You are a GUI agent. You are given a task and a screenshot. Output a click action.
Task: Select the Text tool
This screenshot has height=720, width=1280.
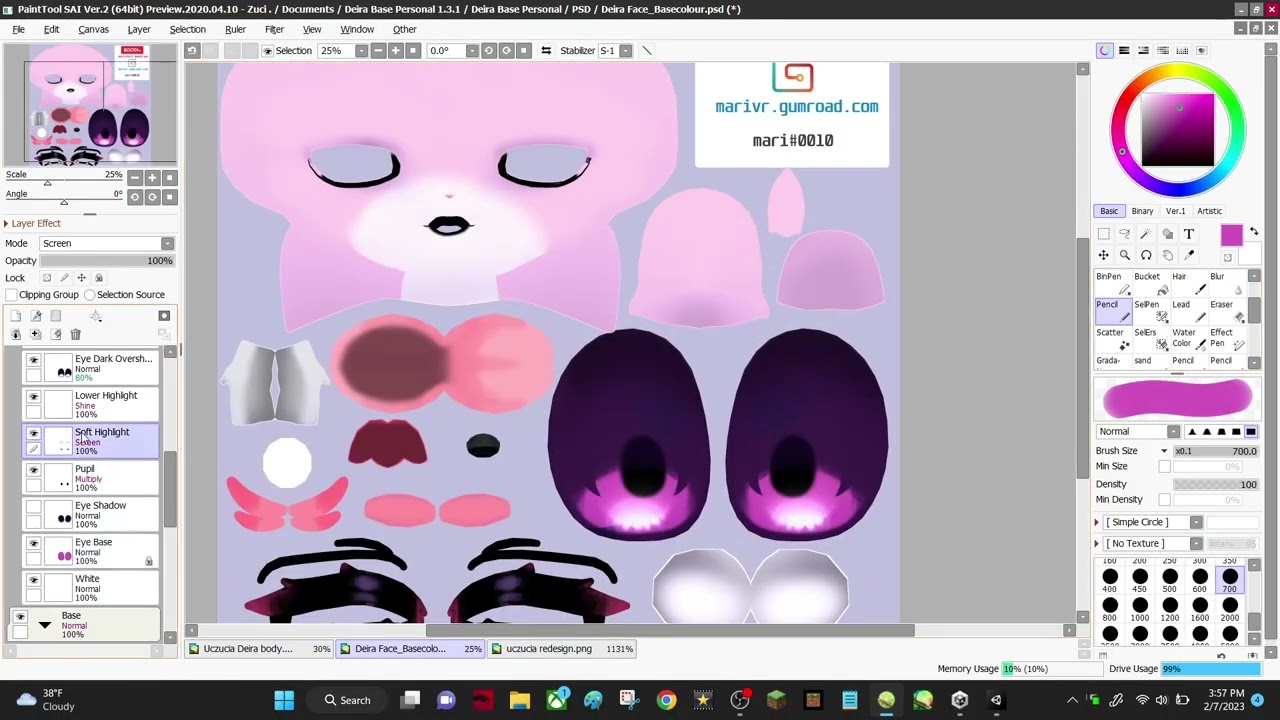coord(1189,234)
